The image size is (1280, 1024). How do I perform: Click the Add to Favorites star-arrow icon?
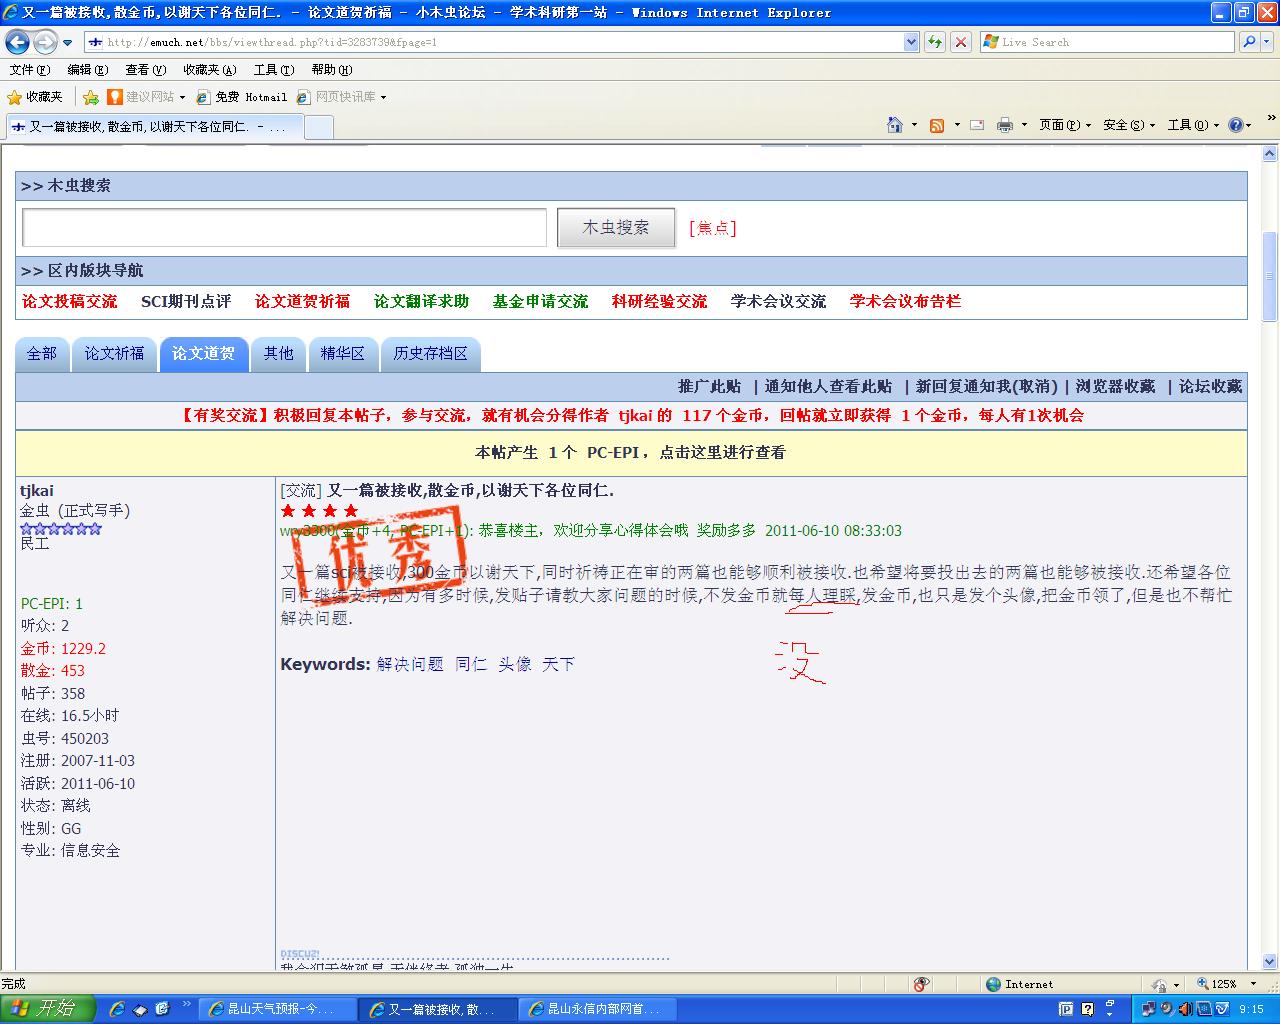[x=91, y=97]
